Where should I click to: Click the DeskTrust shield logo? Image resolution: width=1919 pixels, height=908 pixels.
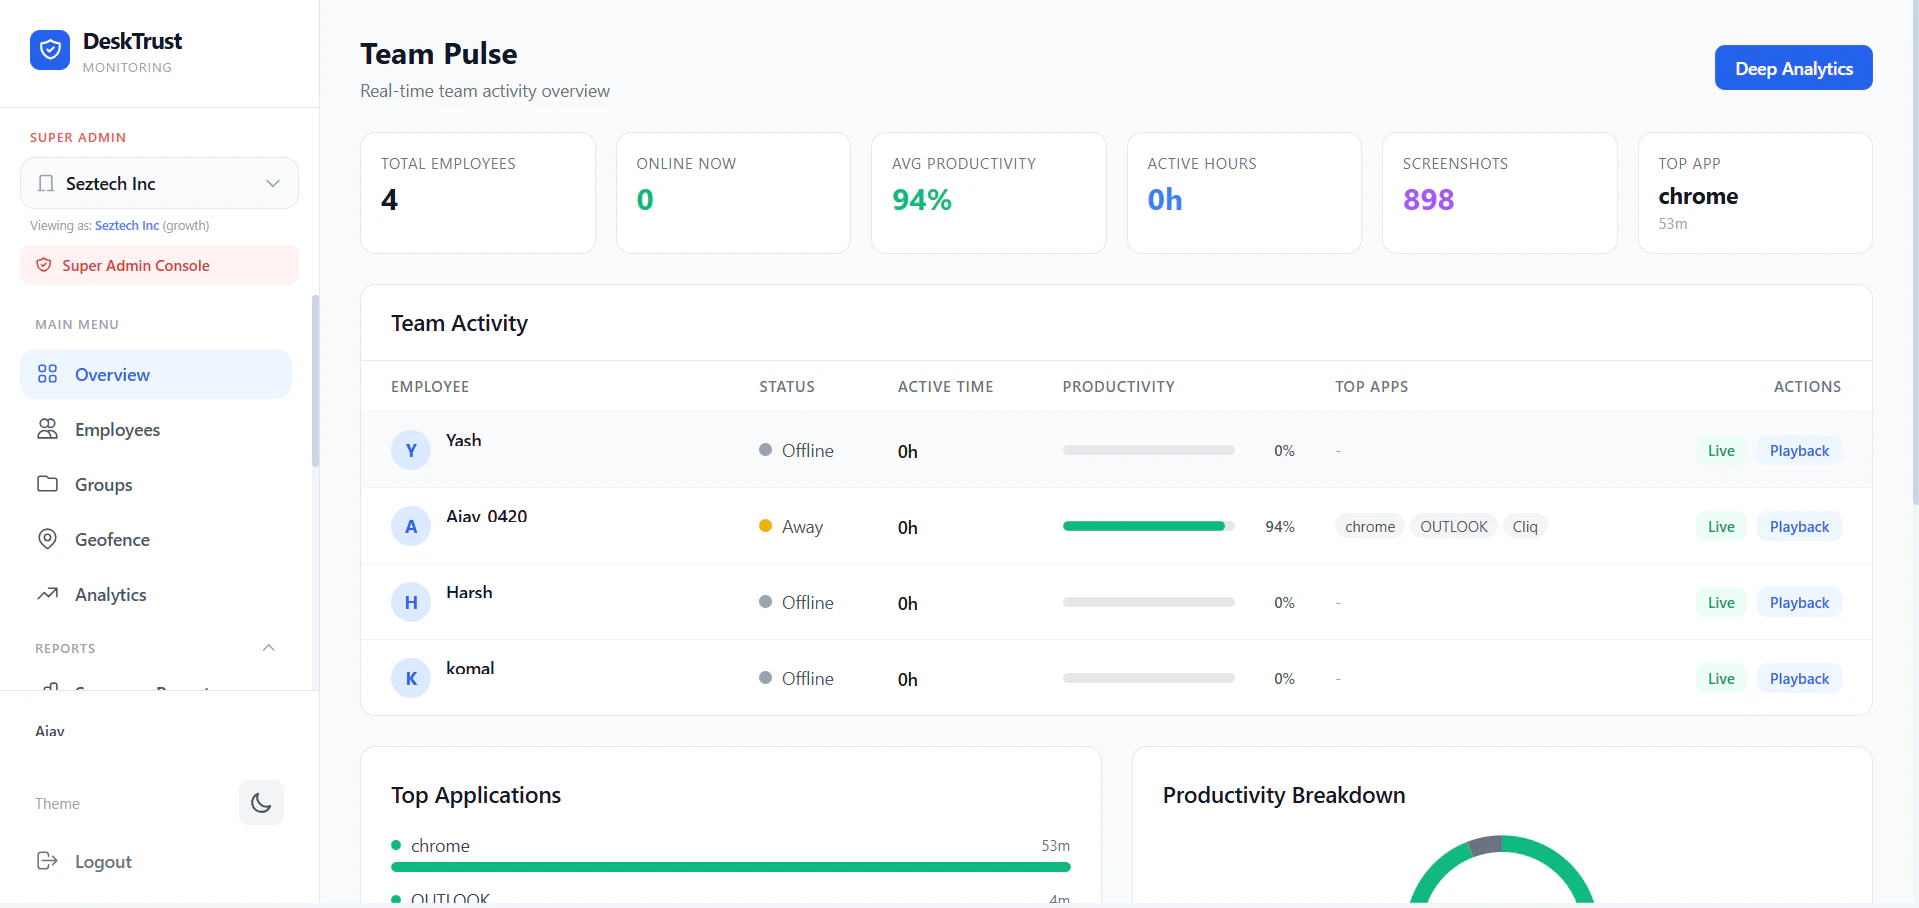click(50, 50)
